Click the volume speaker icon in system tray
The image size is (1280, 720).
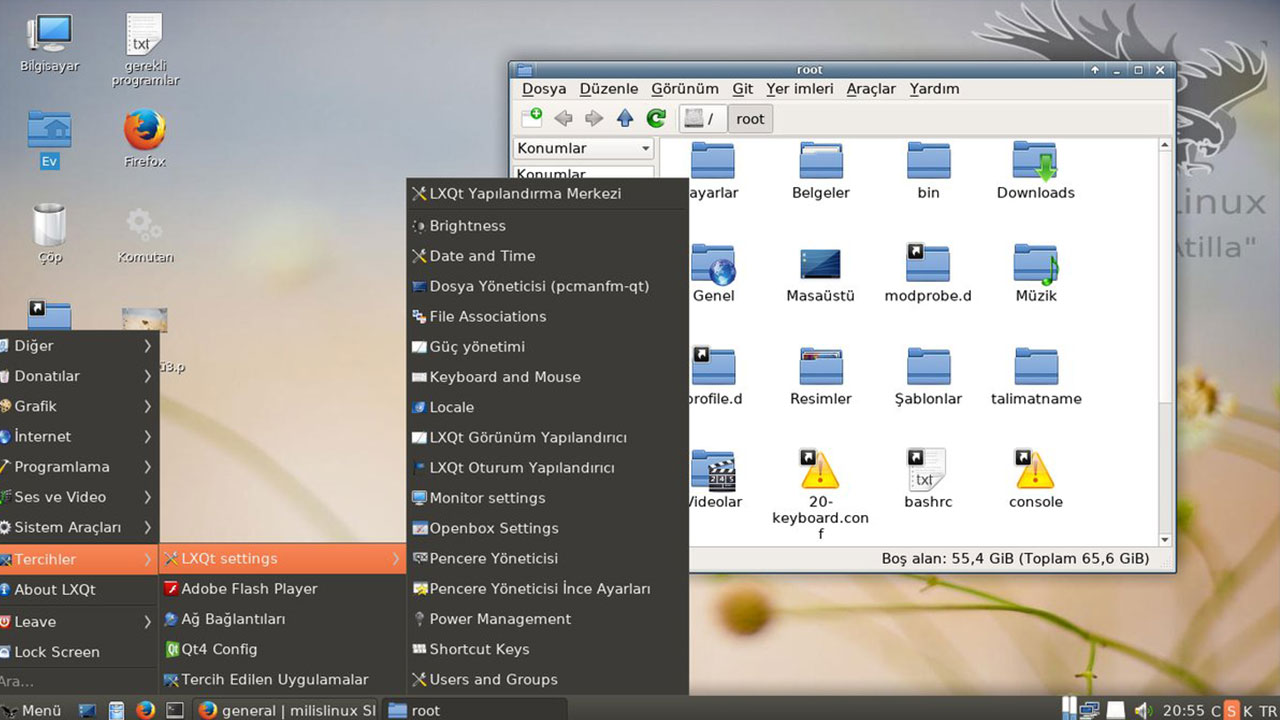pyautogui.click(x=1143, y=710)
